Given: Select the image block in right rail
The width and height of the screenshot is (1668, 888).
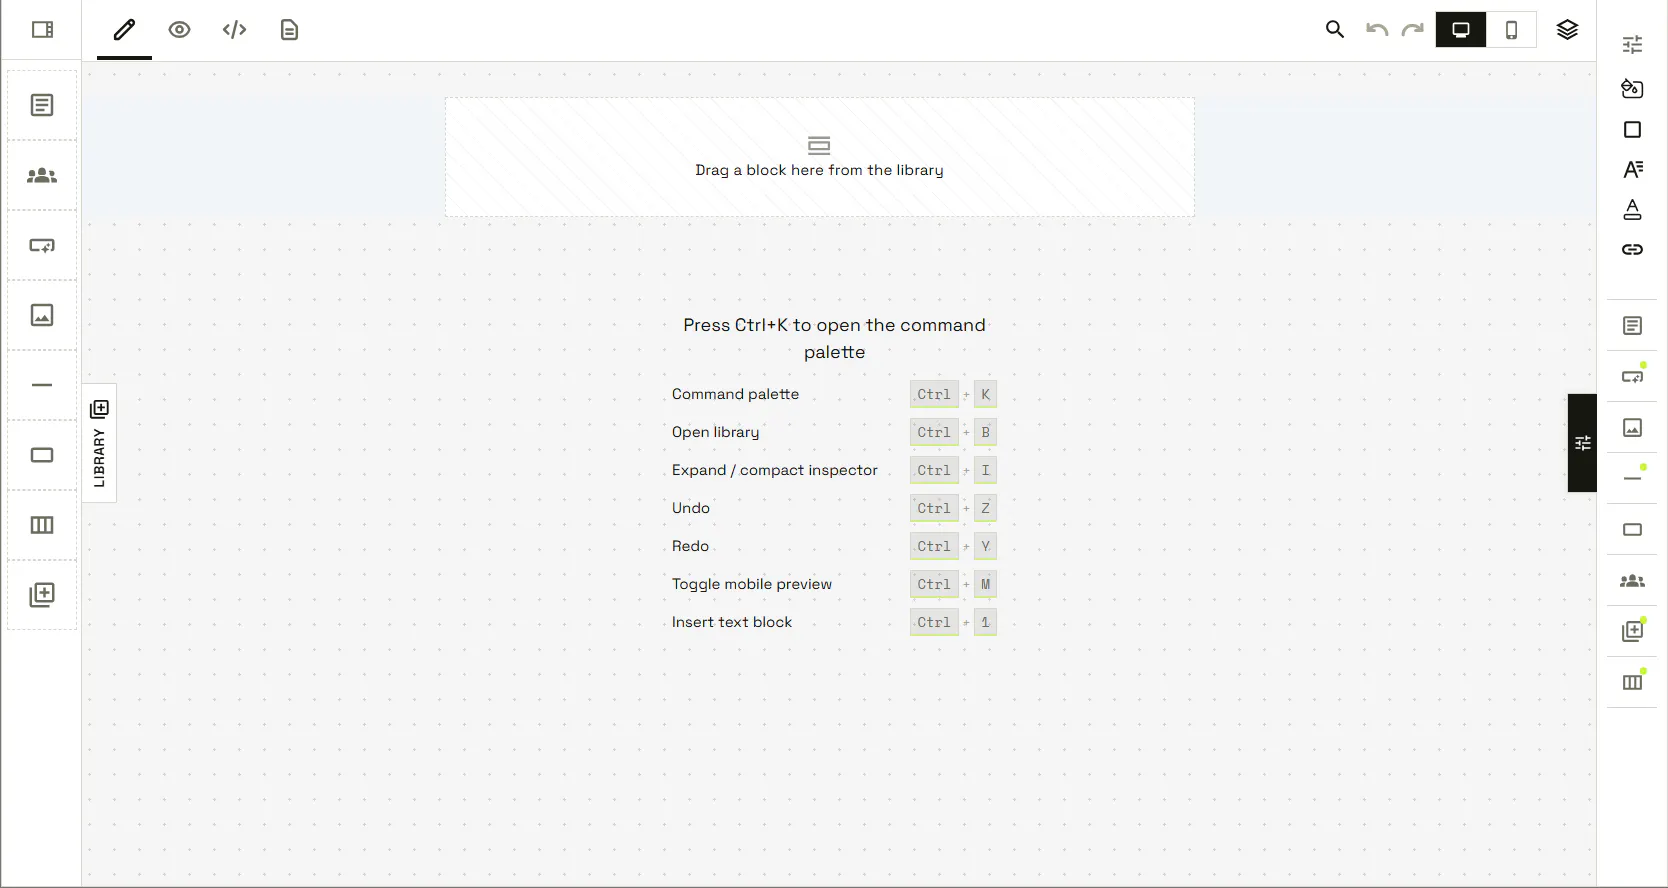Looking at the screenshot, I should click(x=1632, y=428).
